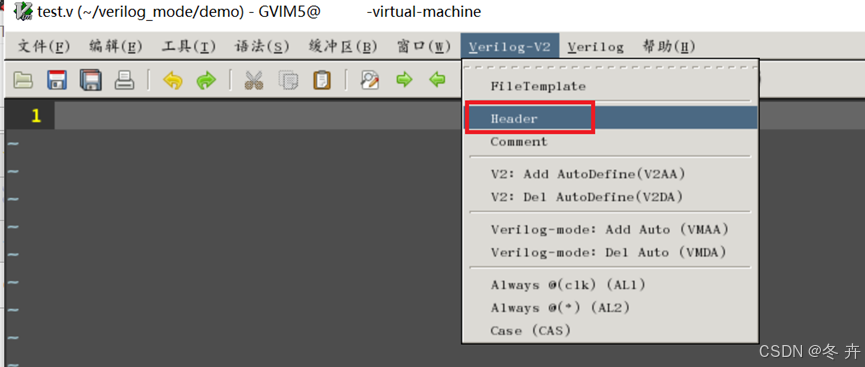Screen dimensions: 865x367
Task: Click the Print icon in toolbar
Action: click(x=124, y=80)
